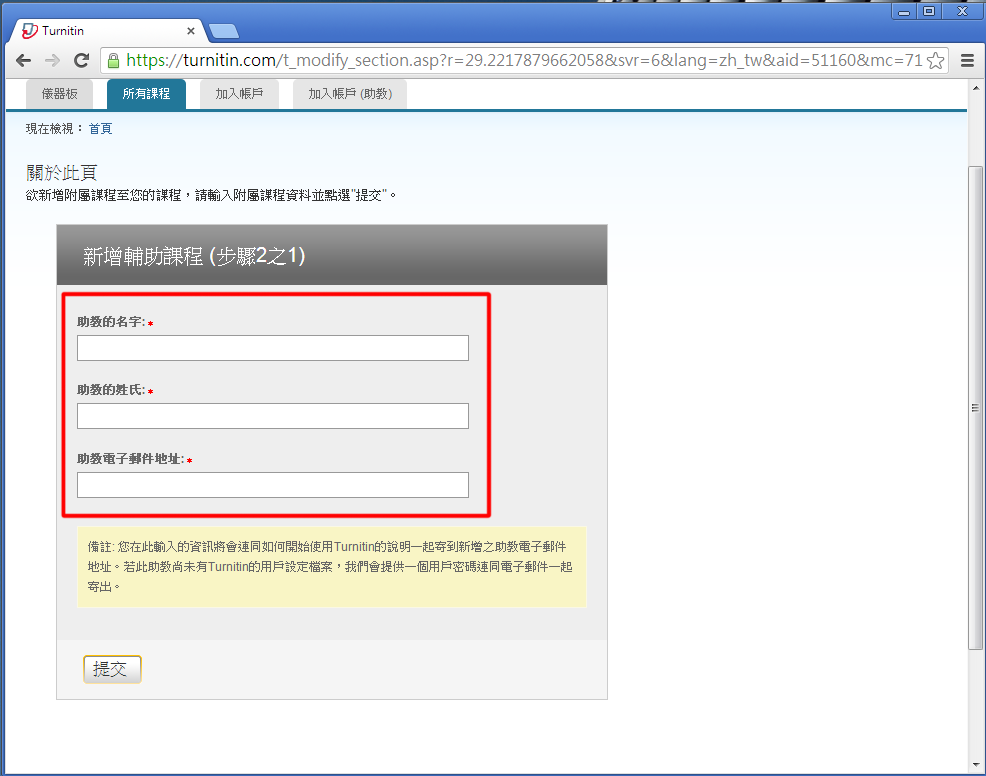Focus the 助教的姓氏 input field
Screen dimensions: 986x776
click(x=272, y=416)
